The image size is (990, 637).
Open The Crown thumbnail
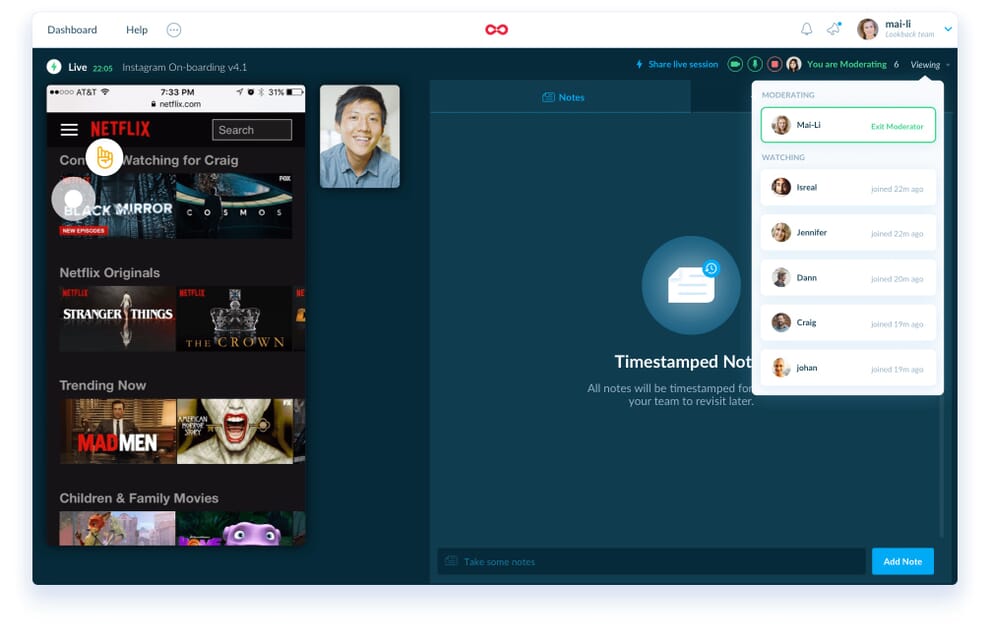point(234,319)
